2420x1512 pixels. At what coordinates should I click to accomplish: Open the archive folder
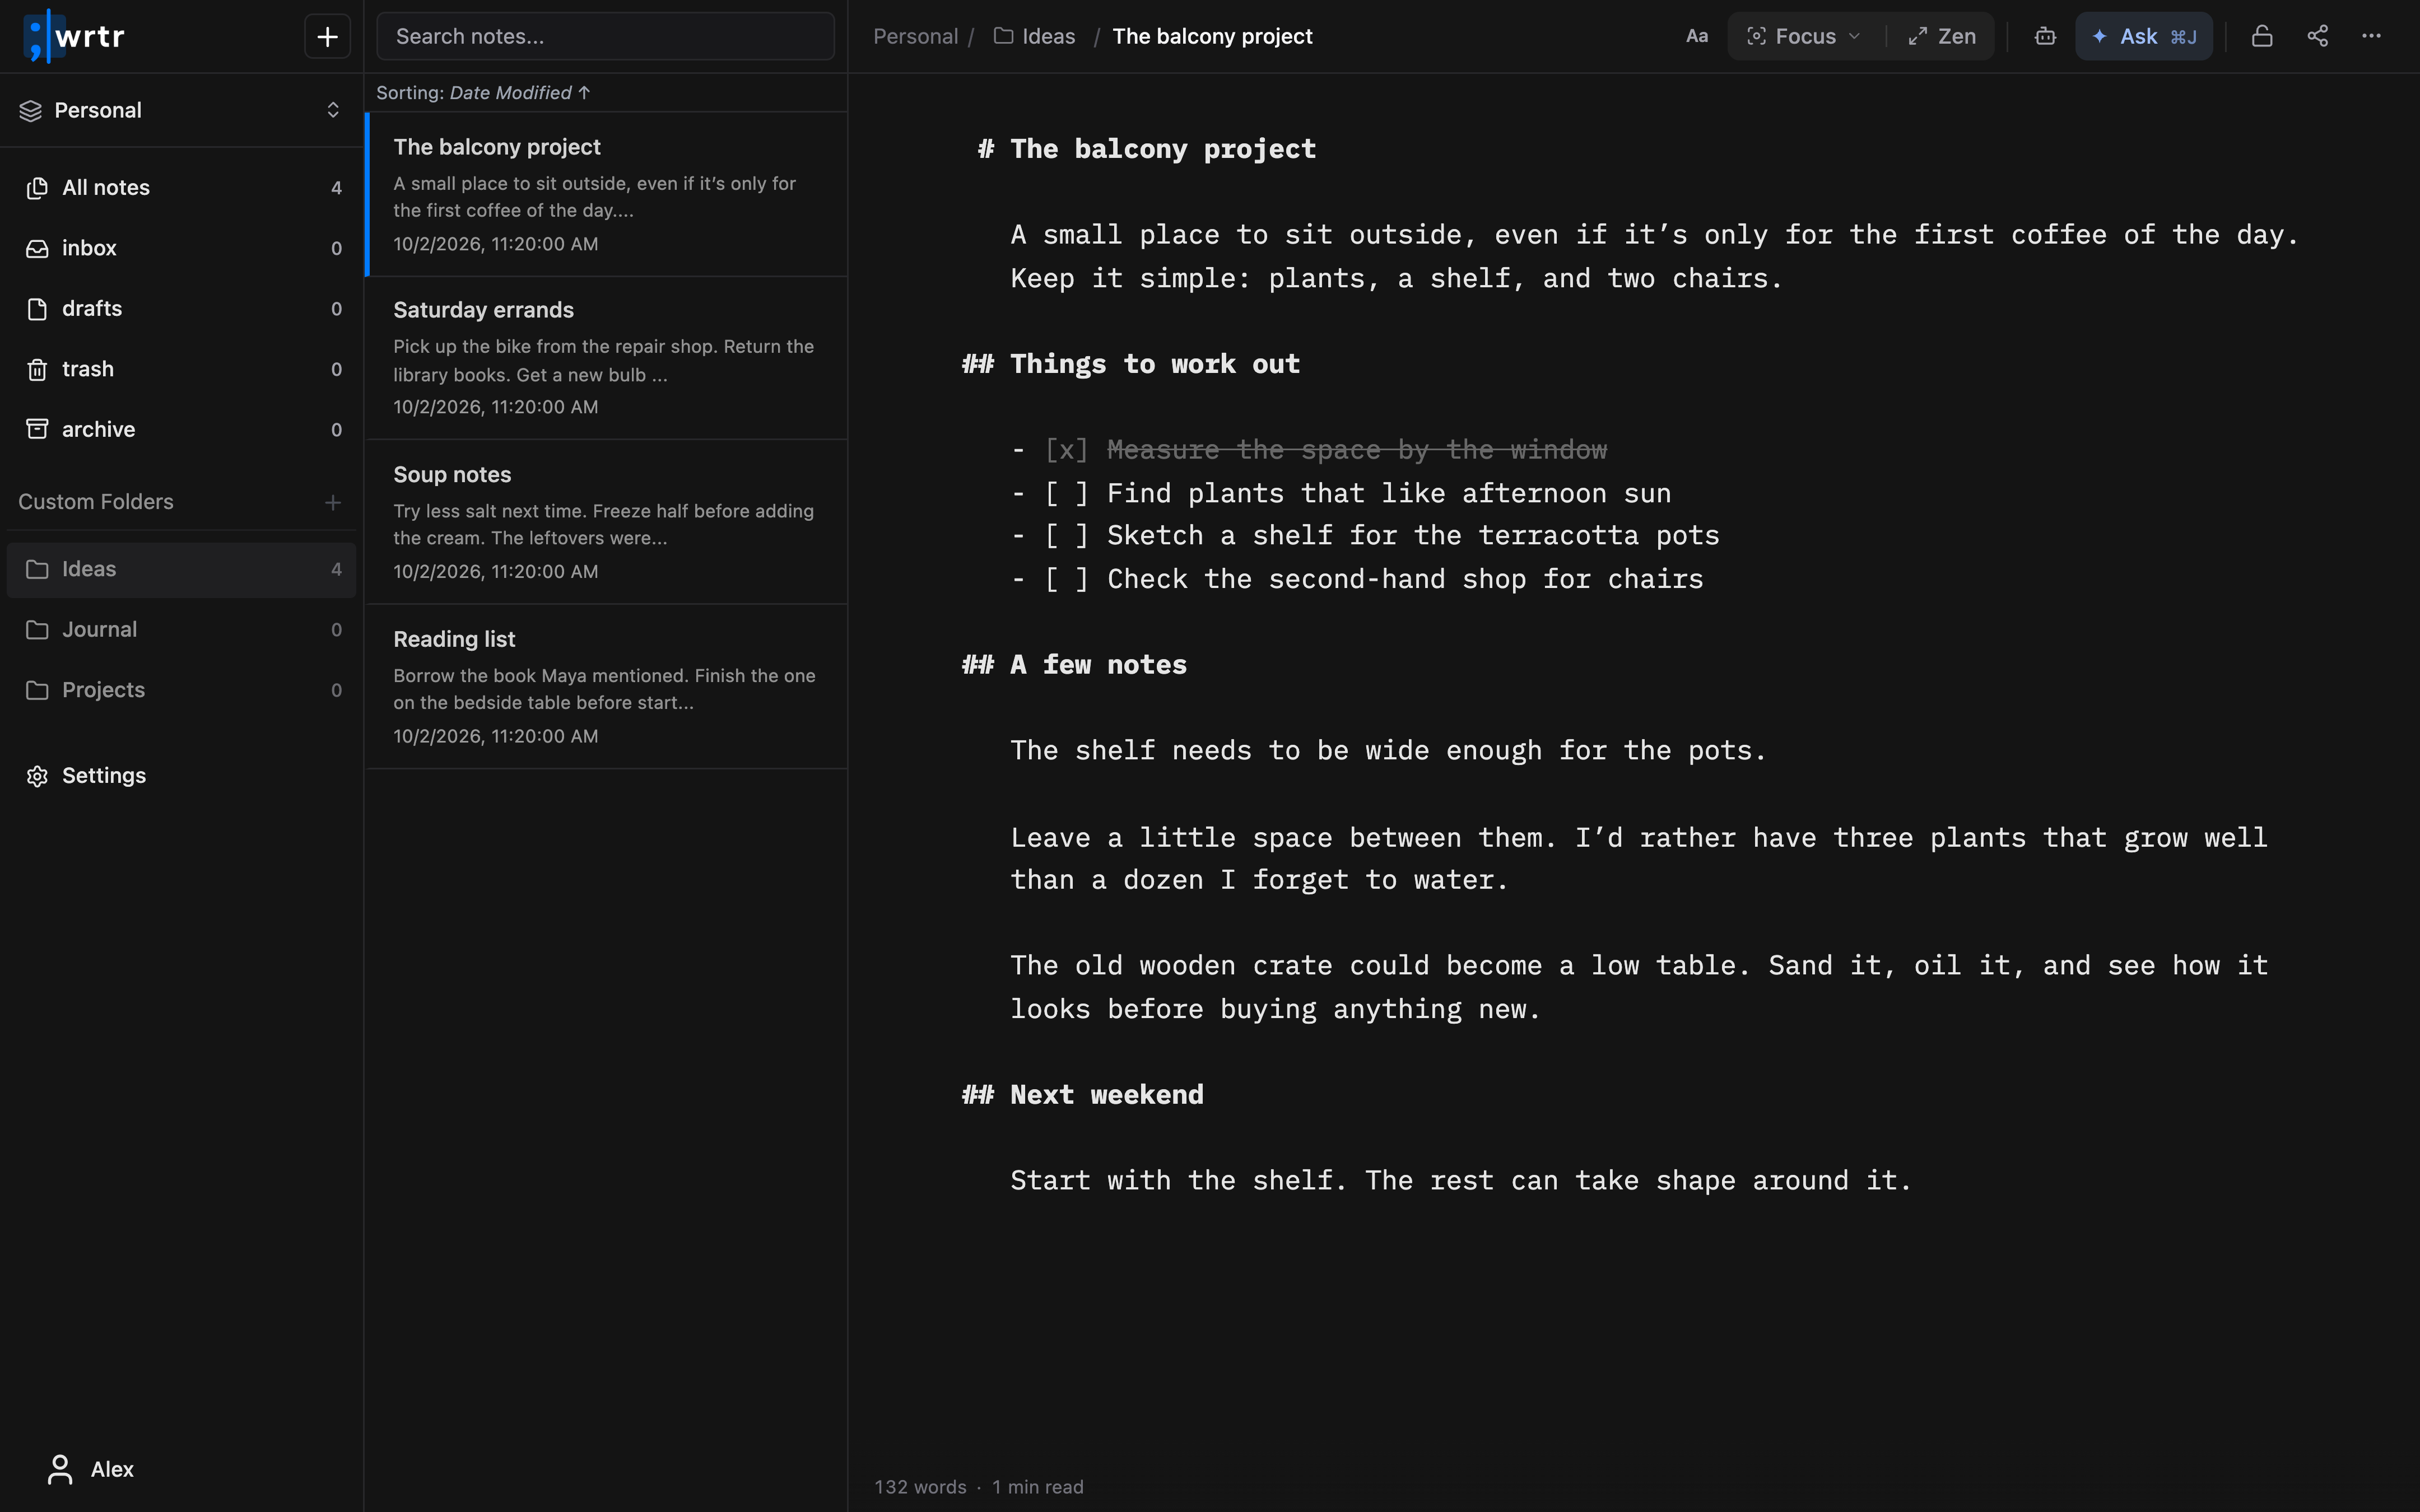(181, 429)
